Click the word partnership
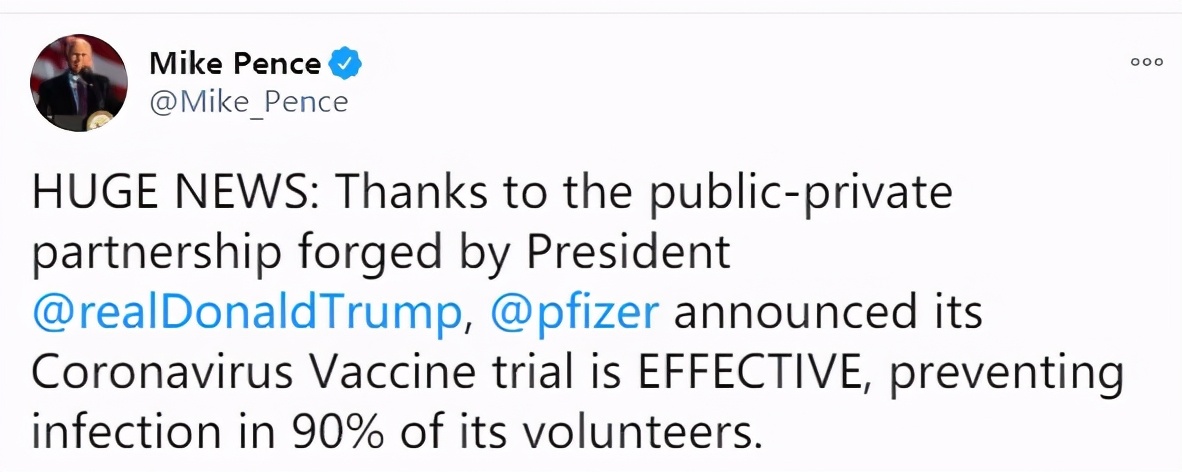The image size is (1182, 472). 155,253
